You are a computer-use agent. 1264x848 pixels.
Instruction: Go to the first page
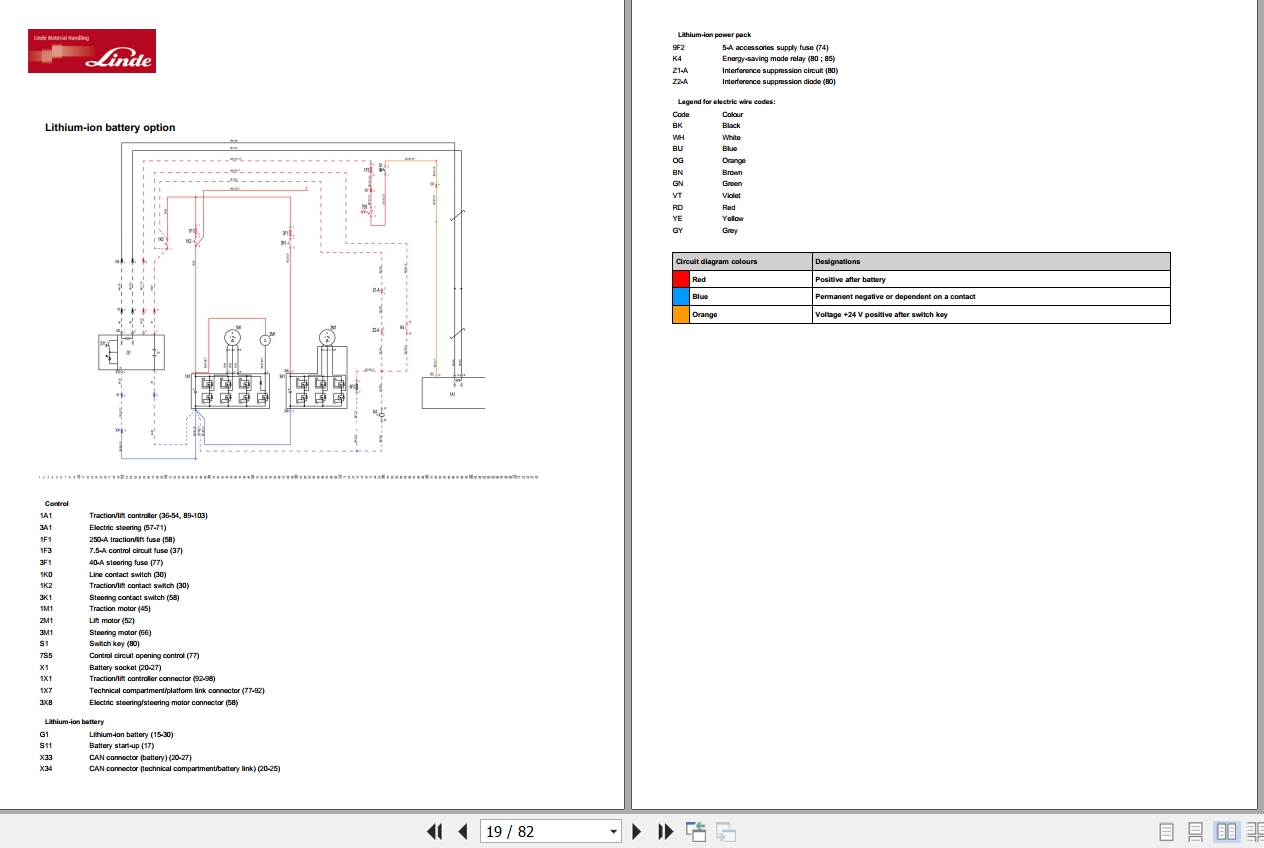434,831
